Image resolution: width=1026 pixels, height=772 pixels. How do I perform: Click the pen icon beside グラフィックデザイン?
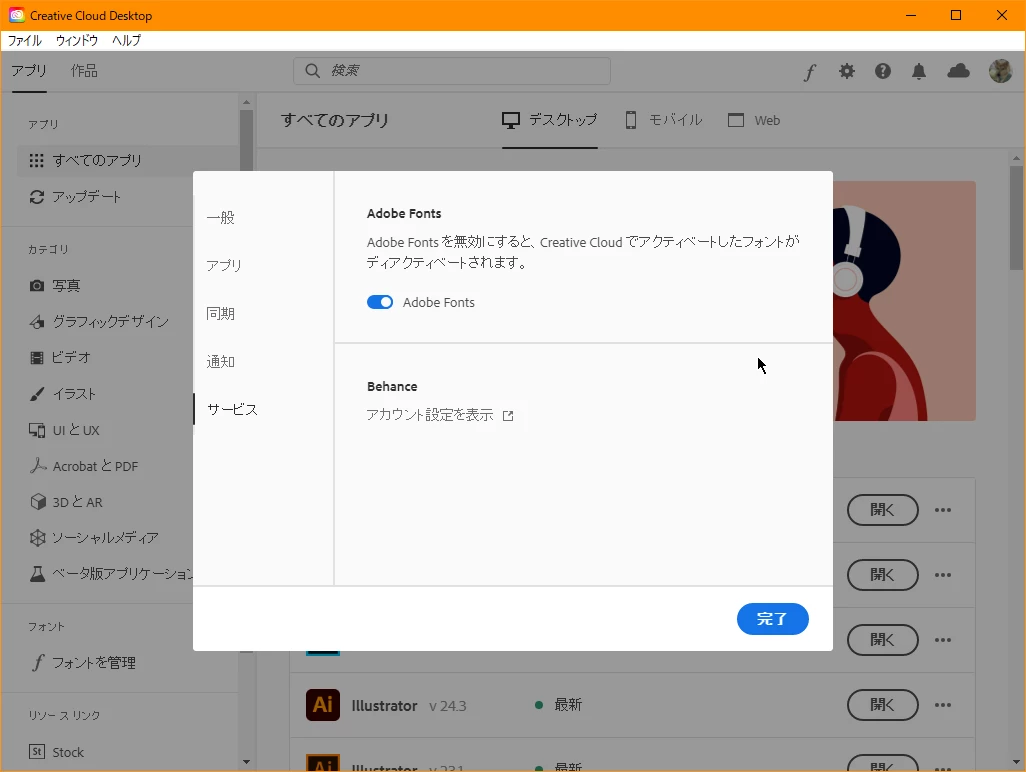37,321
